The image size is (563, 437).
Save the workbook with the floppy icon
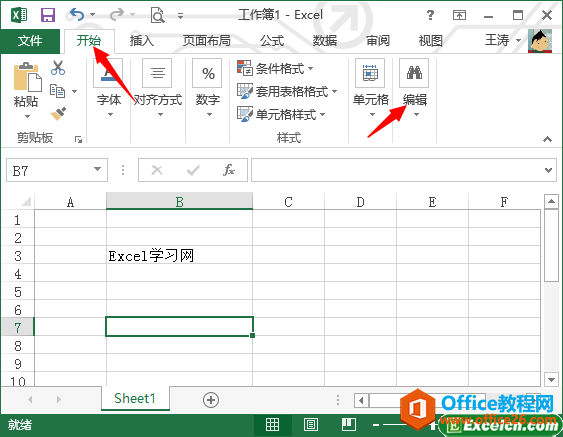tap(48, 15)
